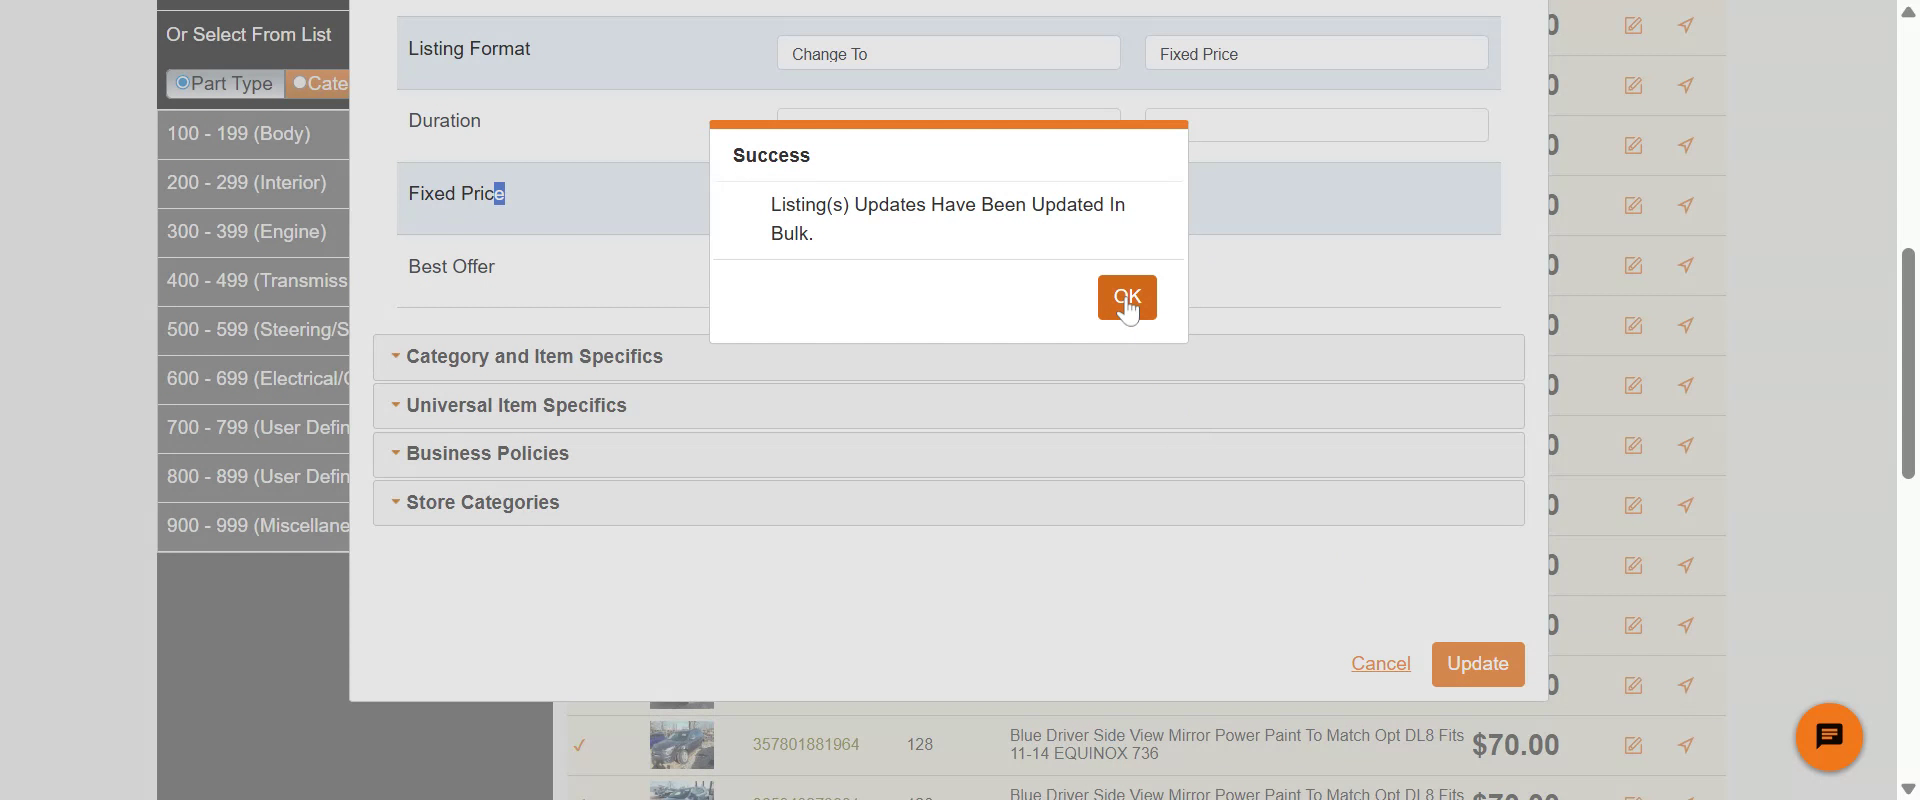
Task: Open the Fixed Price format dropdown
Action: (1316, 53)
